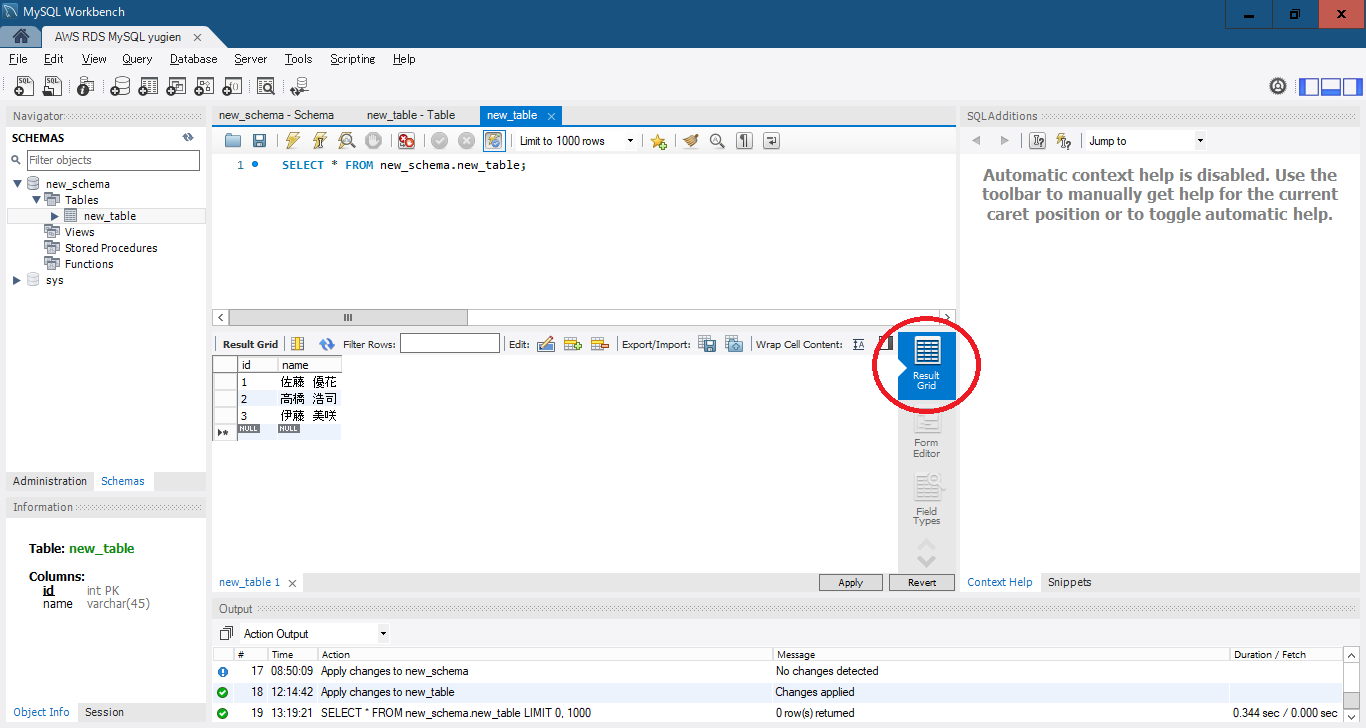Open the Action Output dropdown
The height and width of the screenshot is (728, 1366).
click(x=383, y=633)
